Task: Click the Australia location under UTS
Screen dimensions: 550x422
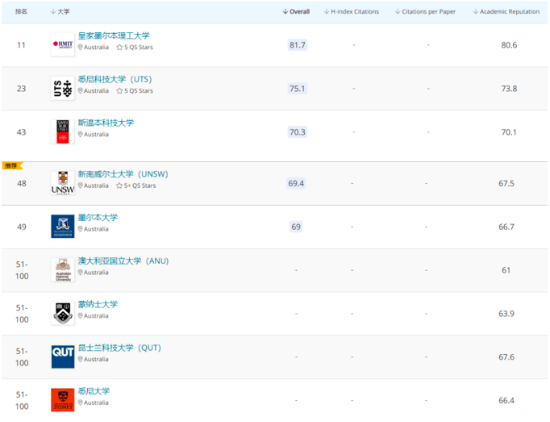Action: click(93, 91)
